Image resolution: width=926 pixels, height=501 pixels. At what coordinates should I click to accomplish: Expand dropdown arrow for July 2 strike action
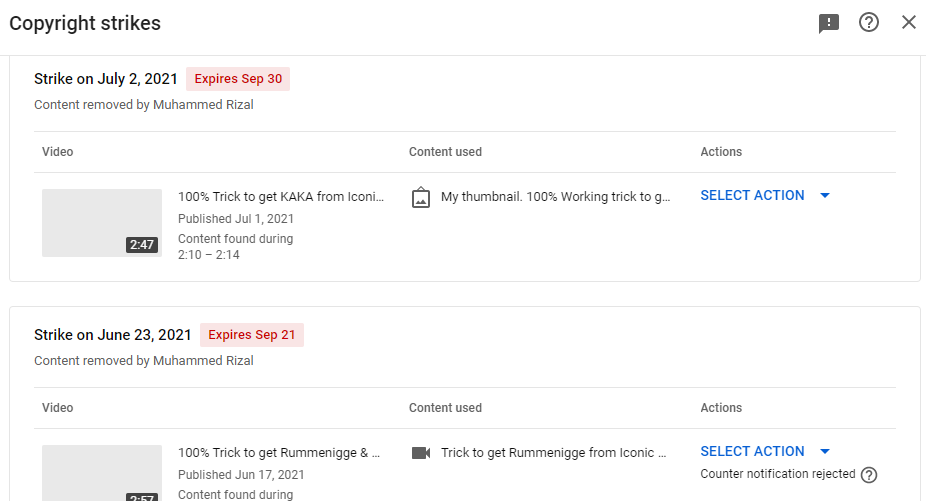(x=825, y=196)
